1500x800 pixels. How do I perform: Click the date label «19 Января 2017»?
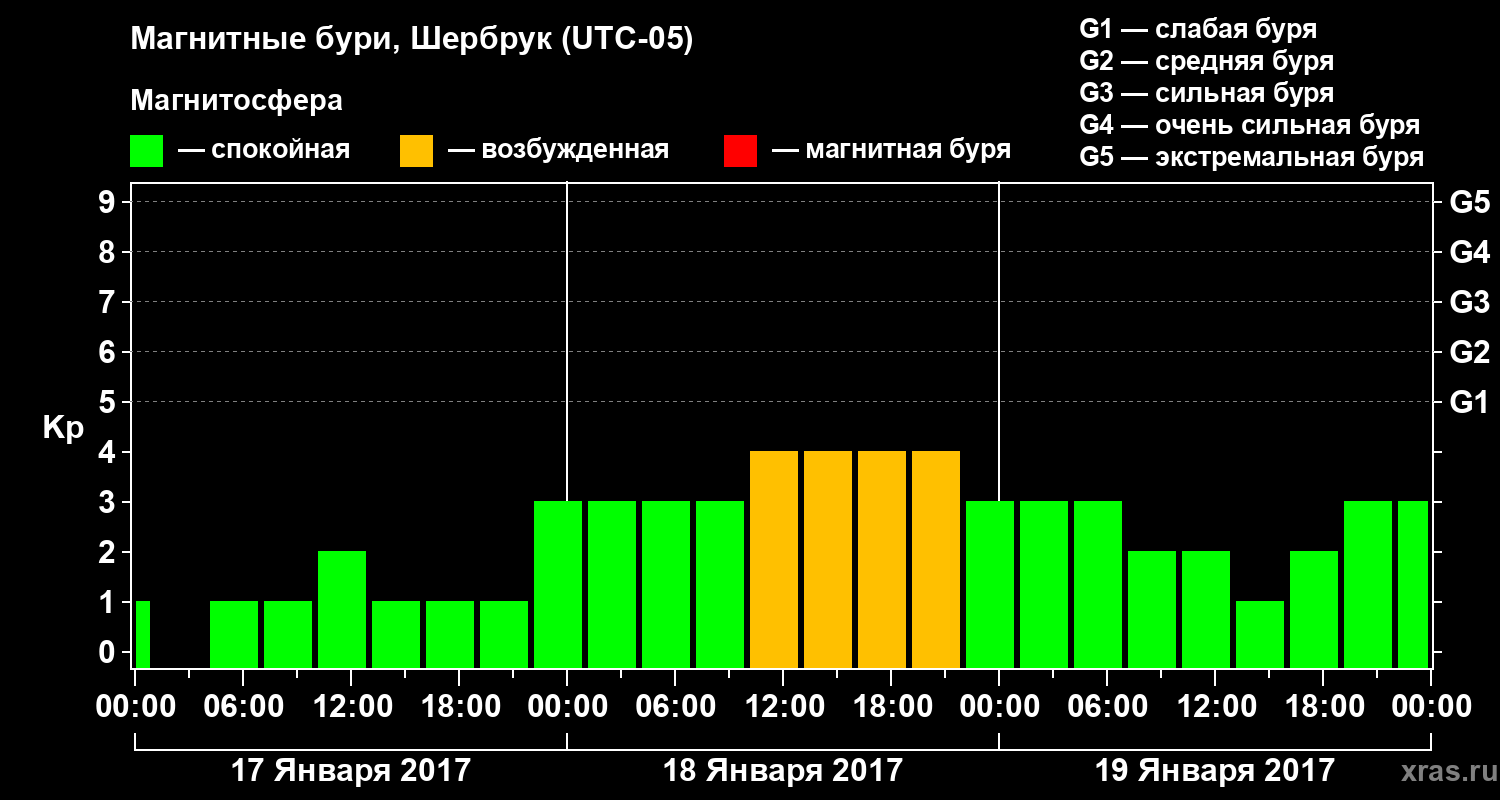tap(1215, 771)
